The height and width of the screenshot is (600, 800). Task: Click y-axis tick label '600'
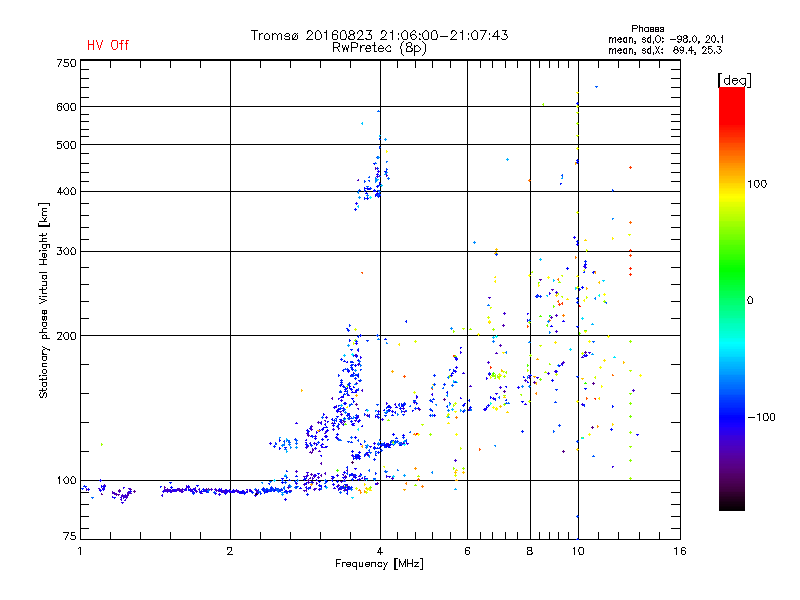[66, 107]
